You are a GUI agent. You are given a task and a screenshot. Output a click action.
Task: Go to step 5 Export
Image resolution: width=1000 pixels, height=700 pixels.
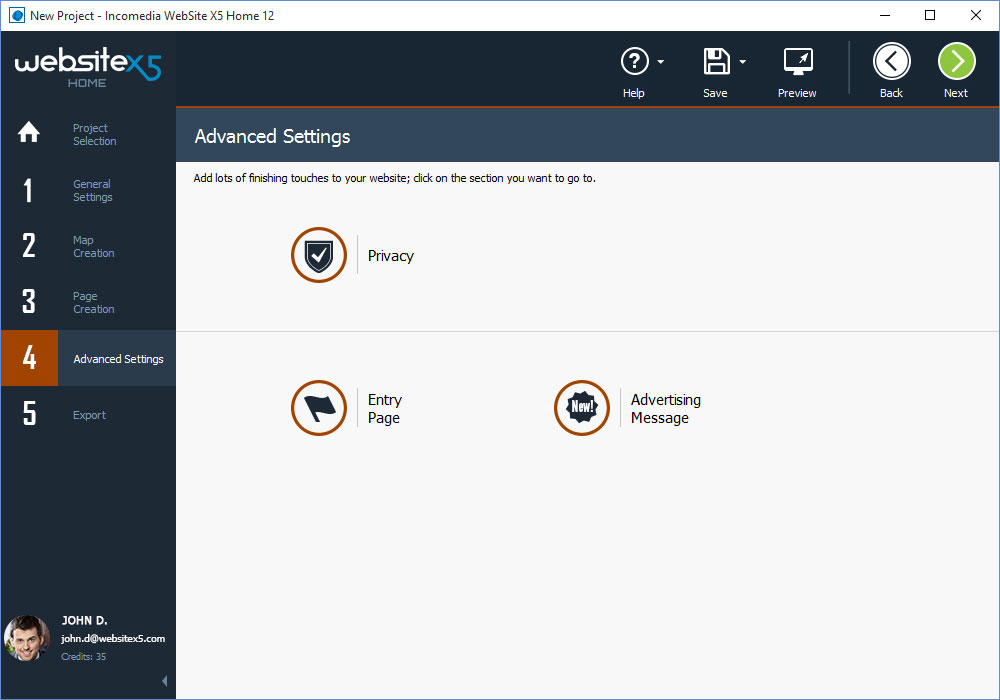tap(88, 414)
